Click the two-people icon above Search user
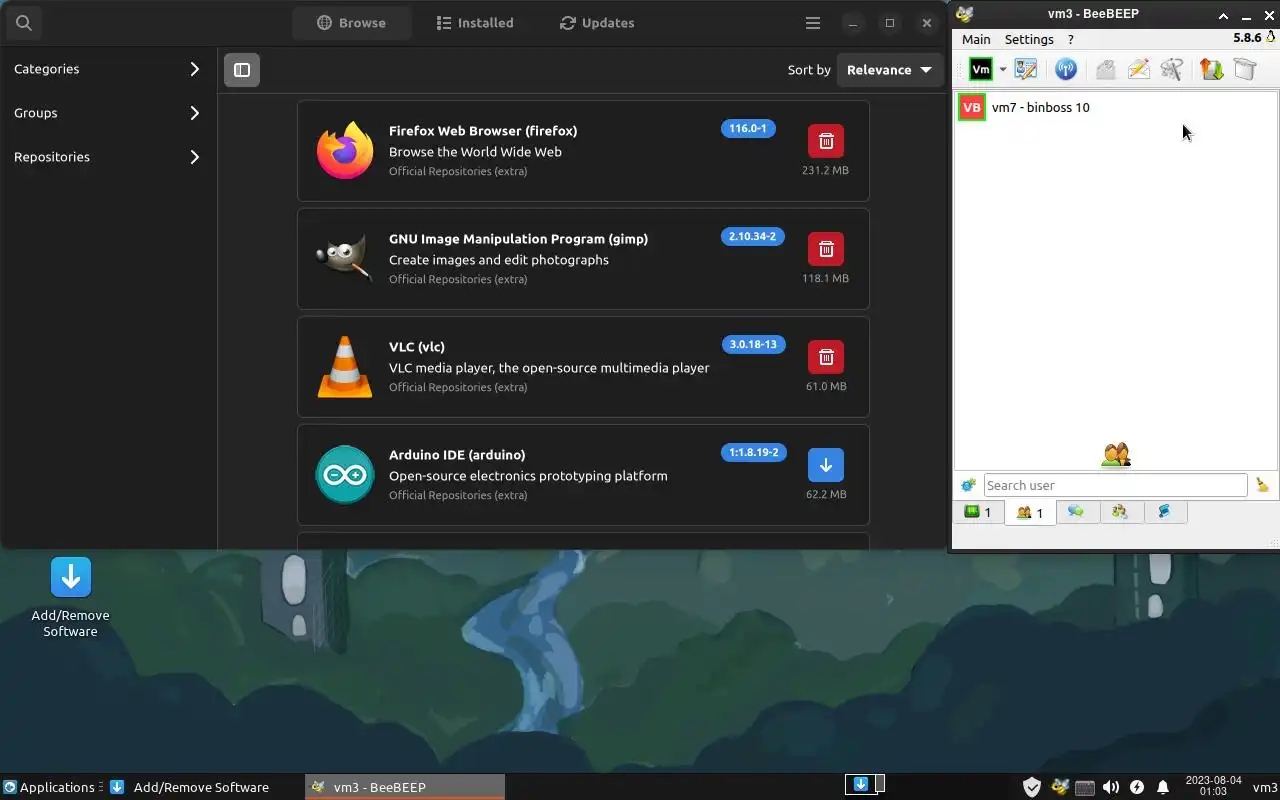 pos(1115,455)
